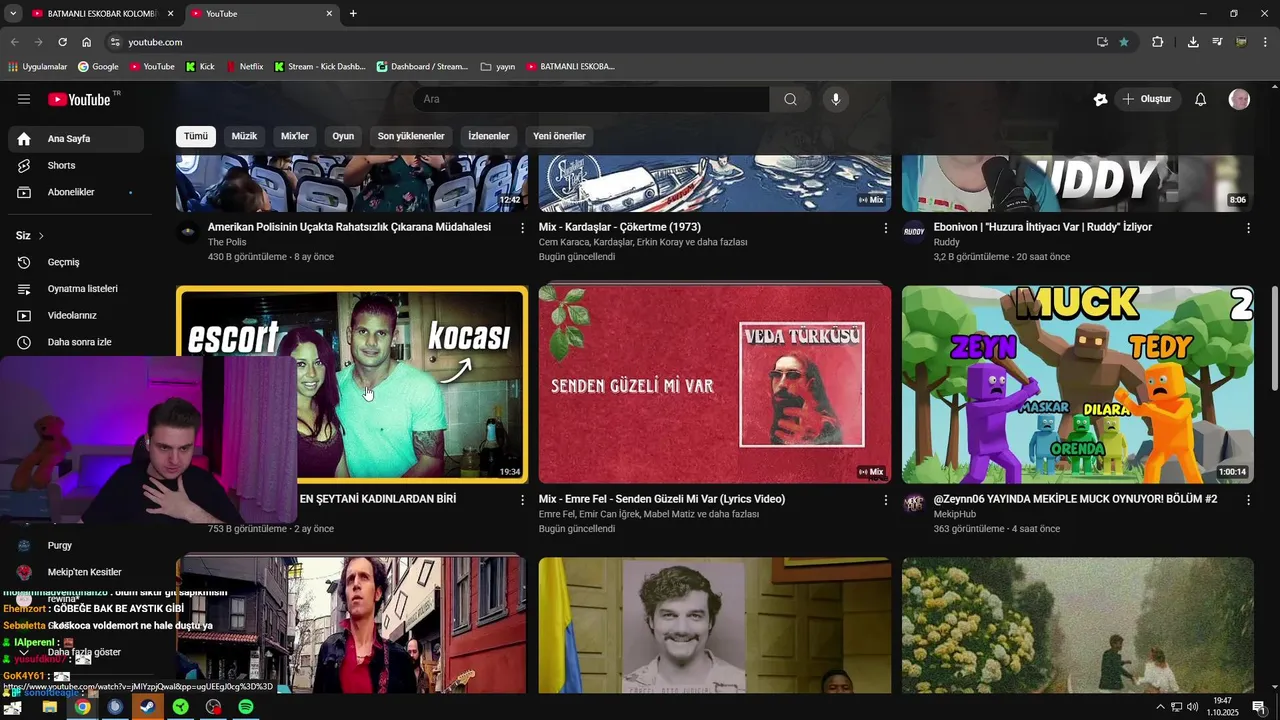
Task: Open options for Mix - Emre Fel
Action: click(885, 500)
